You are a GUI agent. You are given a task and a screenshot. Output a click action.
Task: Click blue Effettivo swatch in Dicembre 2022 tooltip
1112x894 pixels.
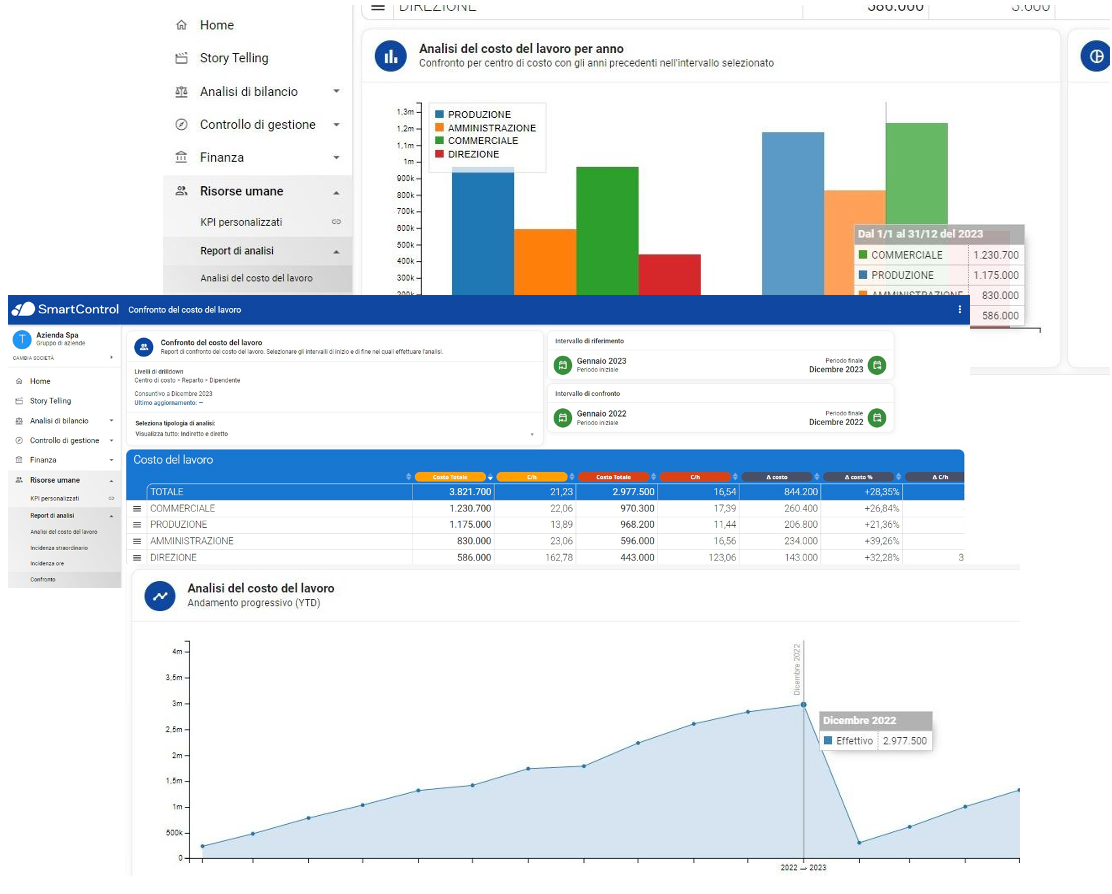pos(828,741)
